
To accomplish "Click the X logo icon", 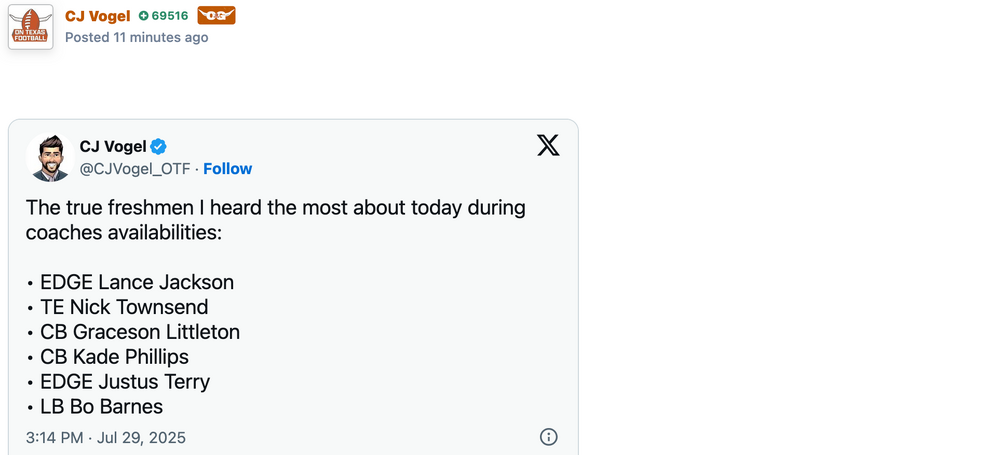I will pos(548,146).
